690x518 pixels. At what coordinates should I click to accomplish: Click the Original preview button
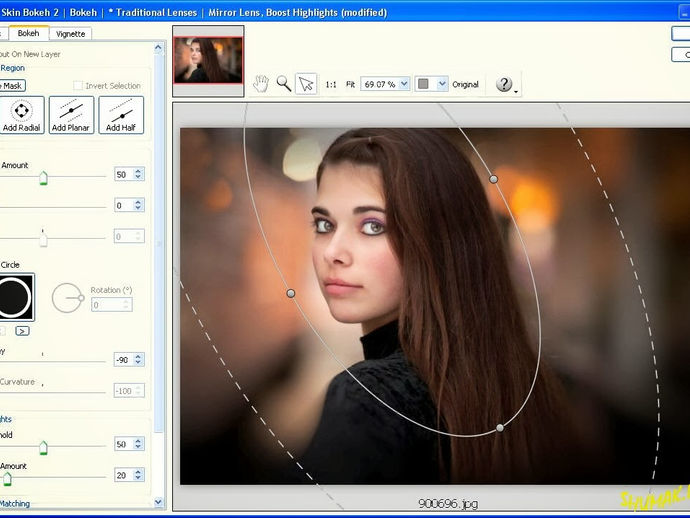pos(465,84)
